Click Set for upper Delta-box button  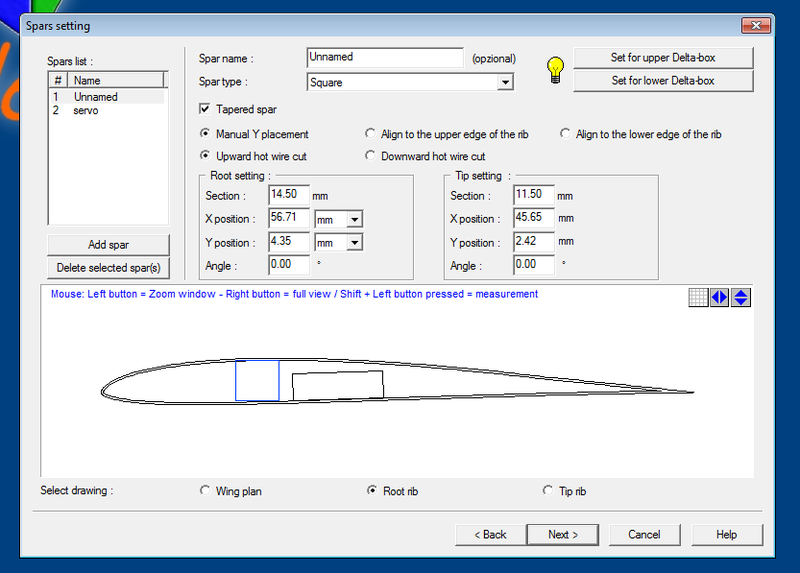pos(663,57)
